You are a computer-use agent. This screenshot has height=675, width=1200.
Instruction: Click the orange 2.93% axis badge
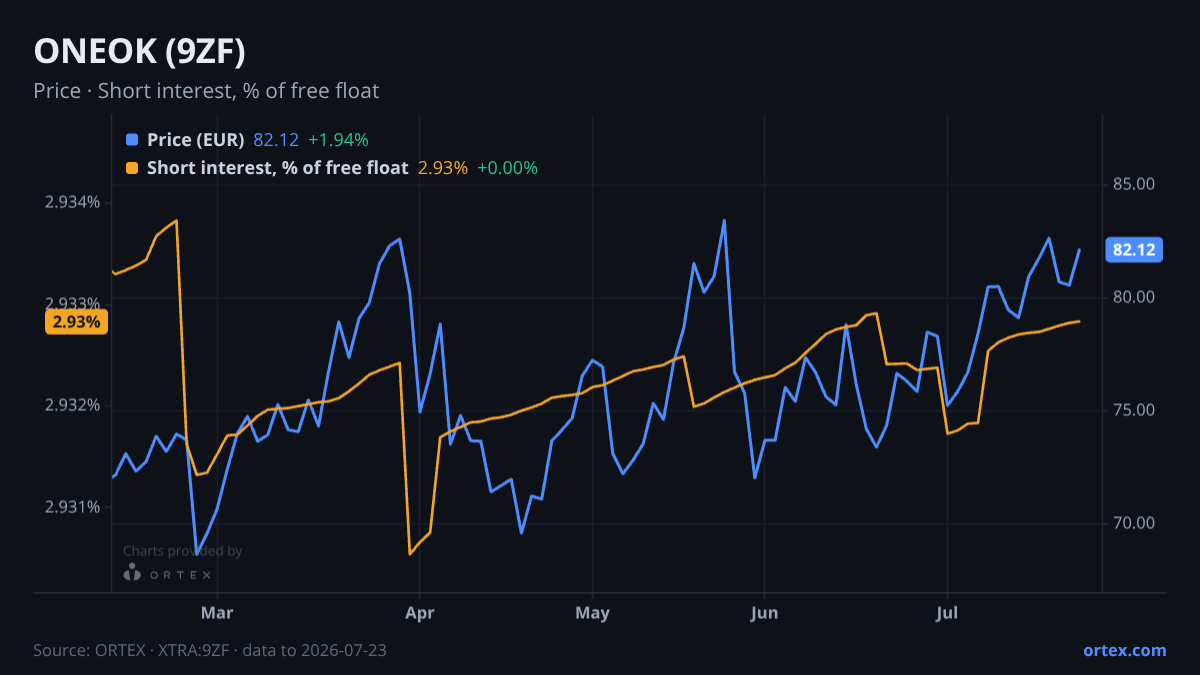point(76,322)
